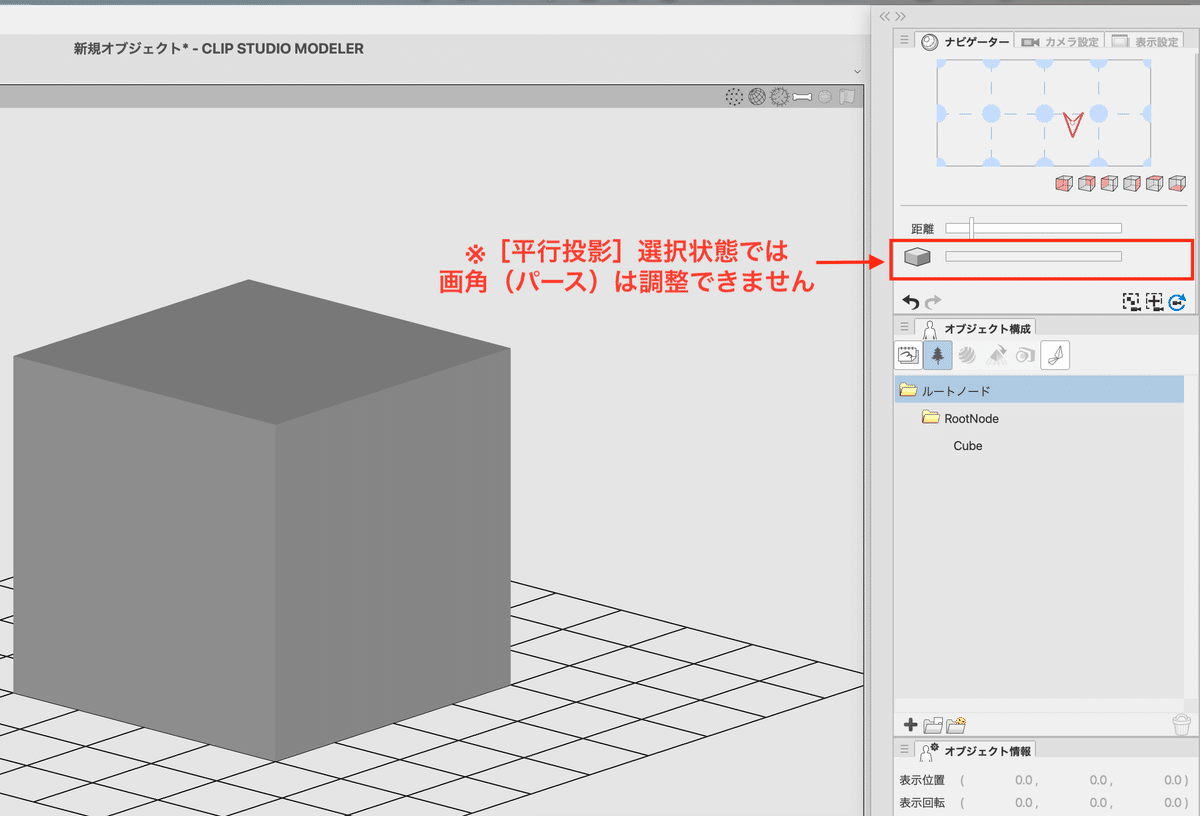Click the 表示回転 label
The image size is (1200, 816).
click(x=923, y=802)
